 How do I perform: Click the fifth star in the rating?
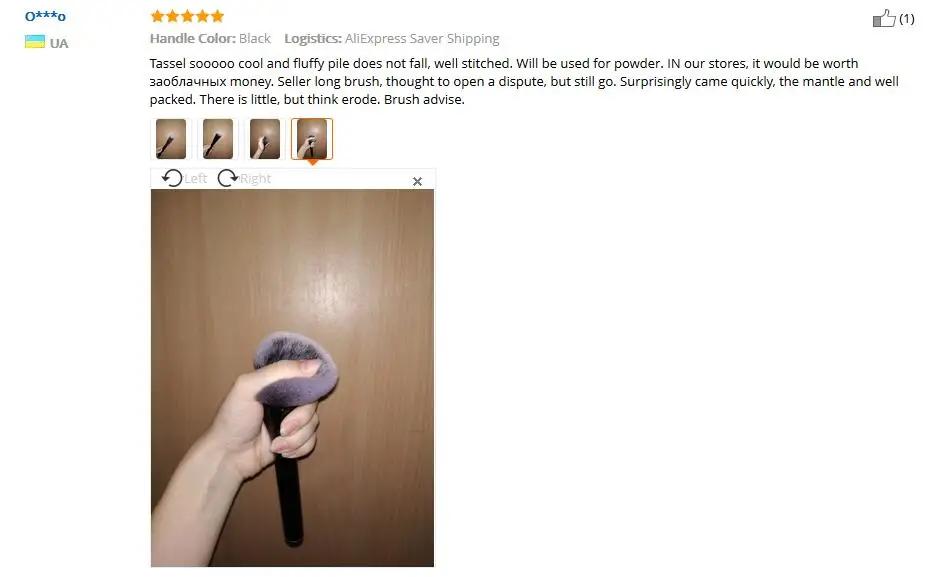click(218, 15)
